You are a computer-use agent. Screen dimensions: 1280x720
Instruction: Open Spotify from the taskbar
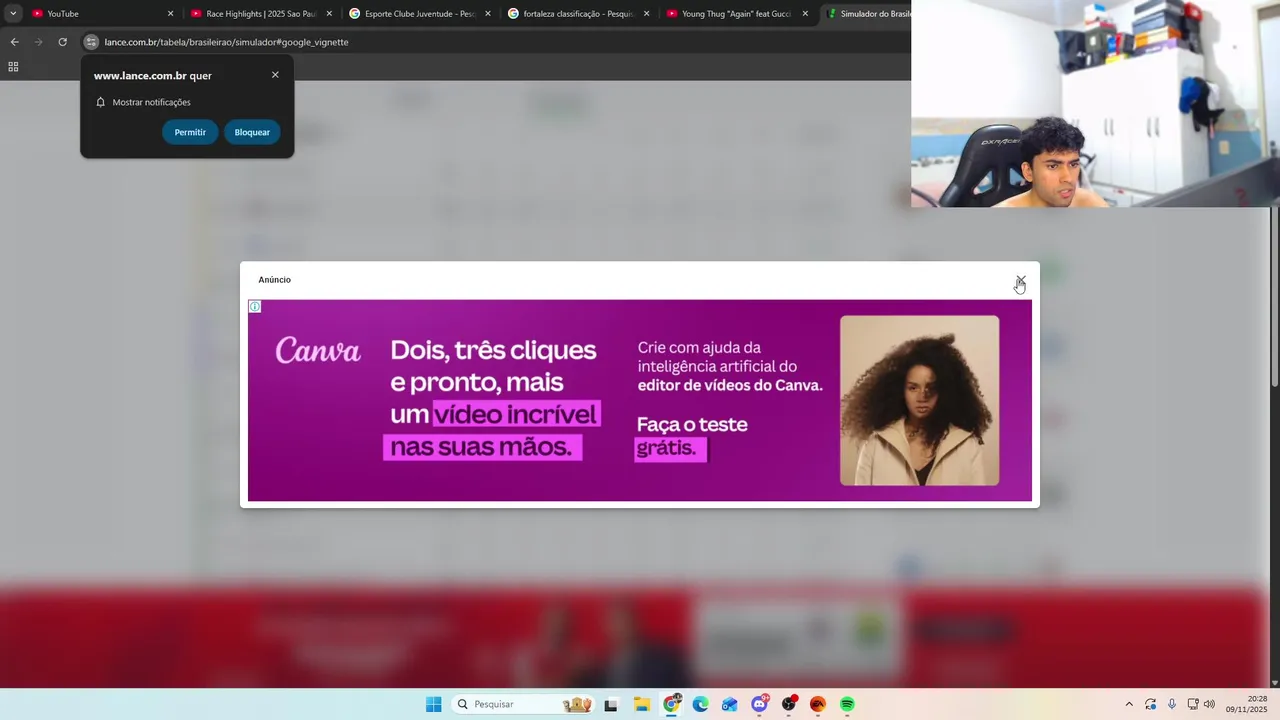(x=847, y=704)
